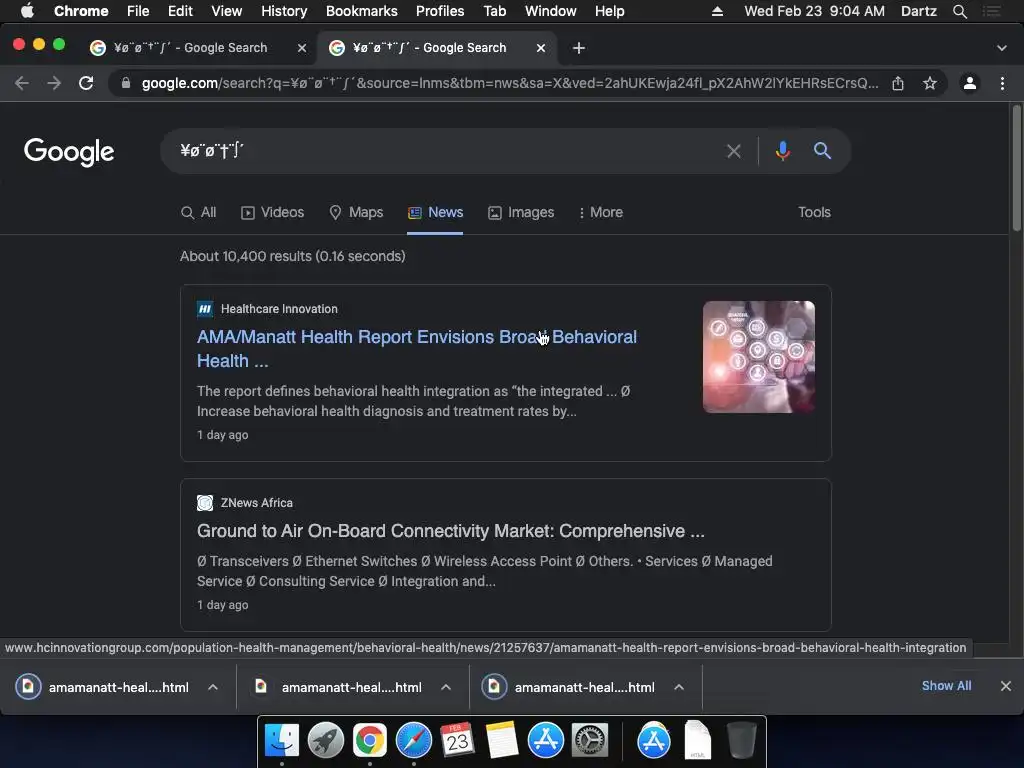Switch to the Images results tab
This screenshot has height=768, width=1024.
tap(521, 212)
